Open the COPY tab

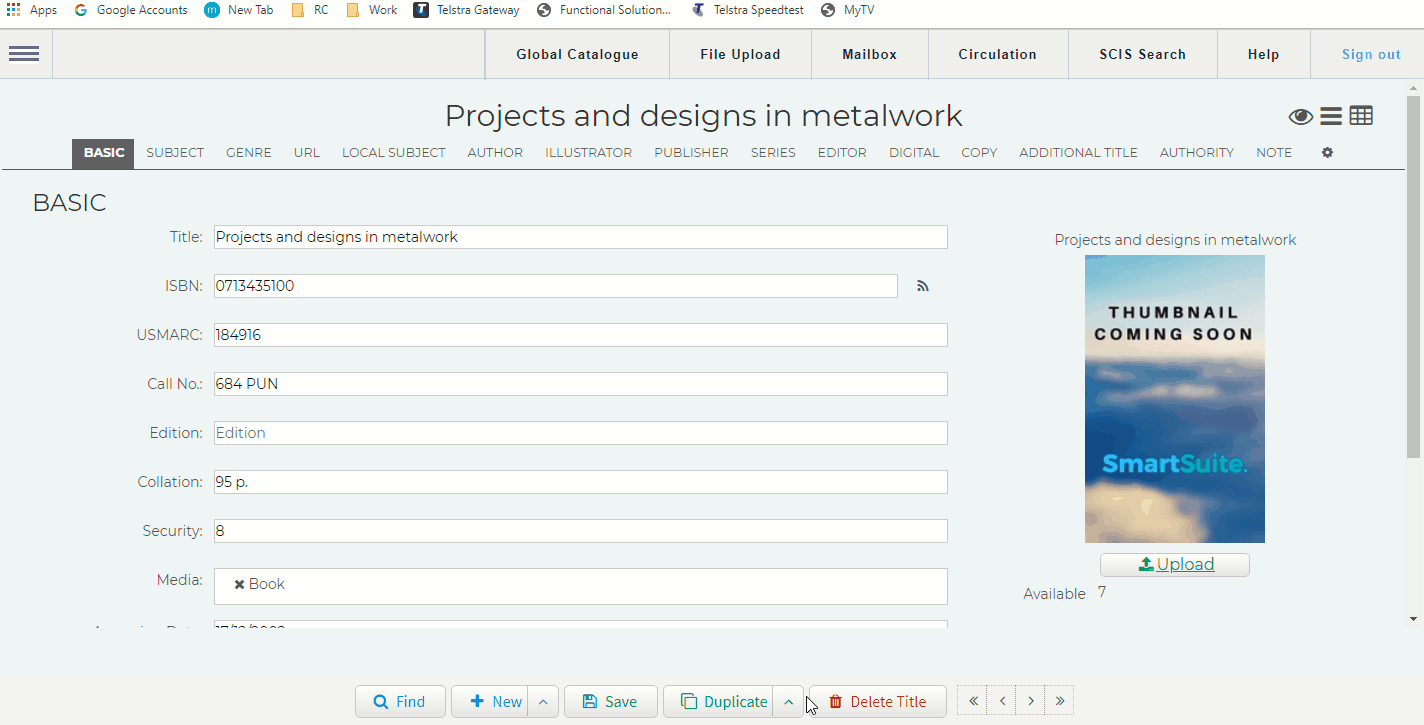[979, 153]
